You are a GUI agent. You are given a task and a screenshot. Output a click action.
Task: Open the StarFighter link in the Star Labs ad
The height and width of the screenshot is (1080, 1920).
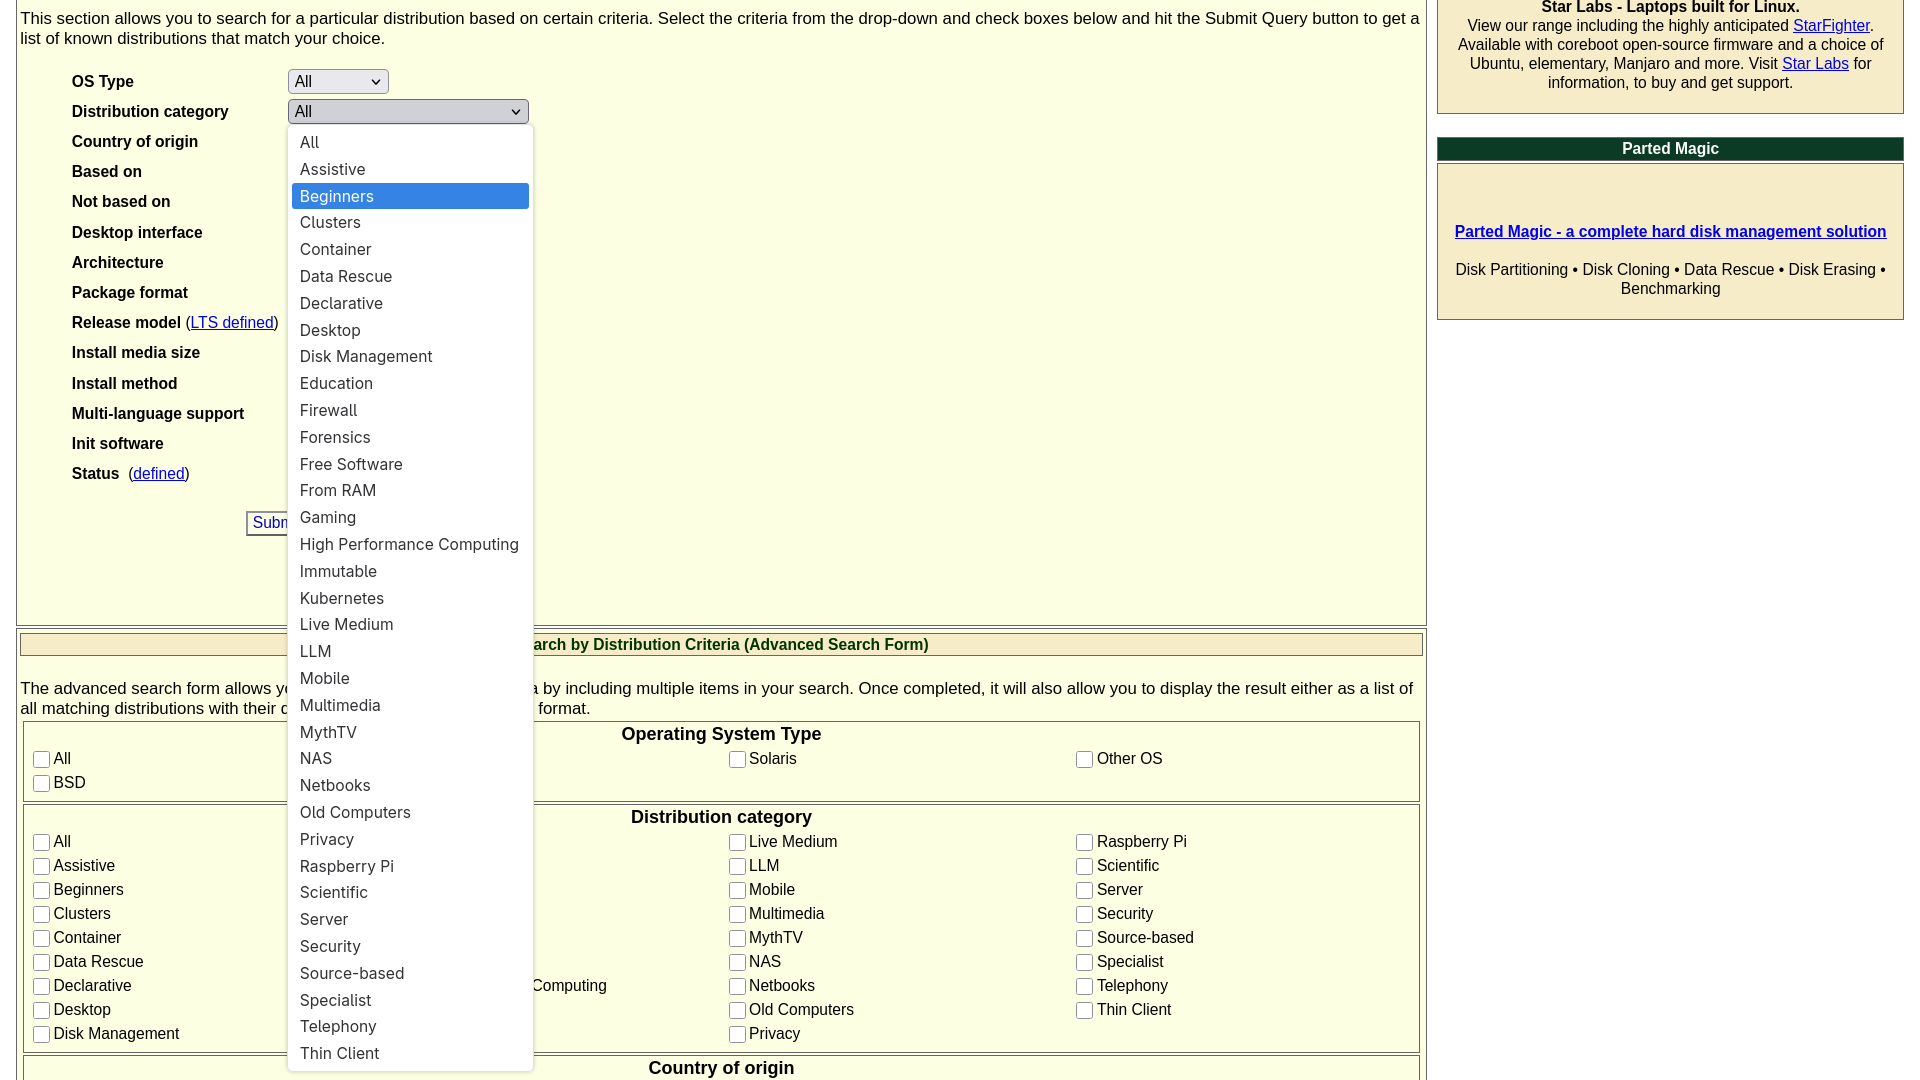tap(1831, 25)
